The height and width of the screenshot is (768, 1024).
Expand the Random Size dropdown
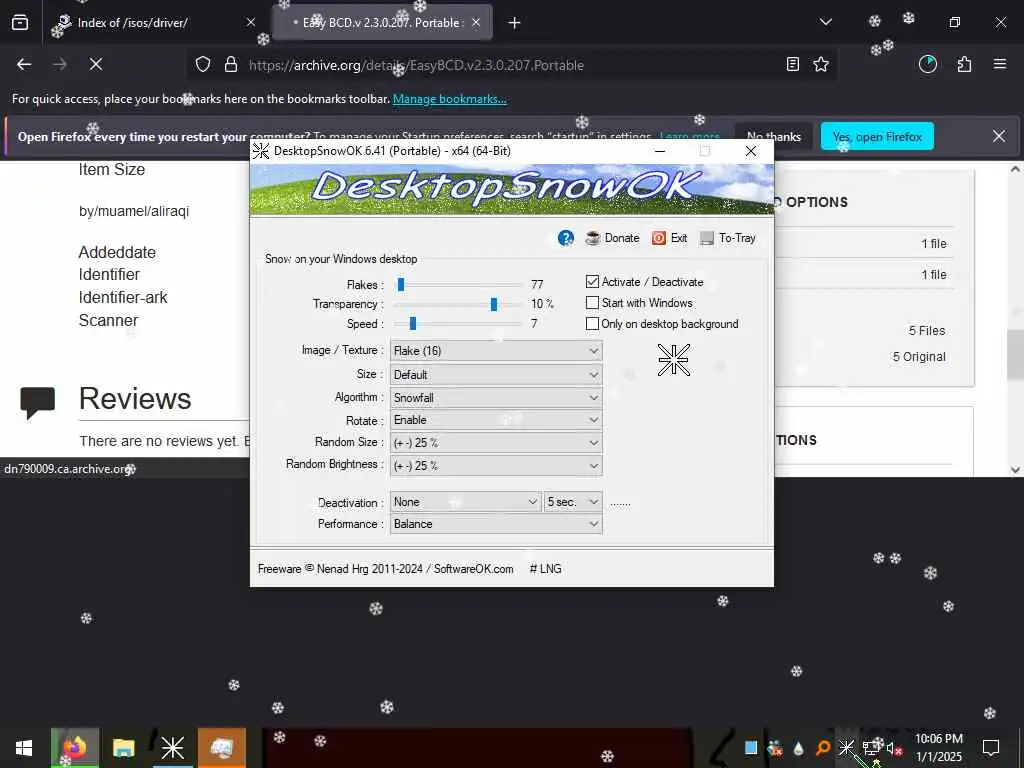496,442
